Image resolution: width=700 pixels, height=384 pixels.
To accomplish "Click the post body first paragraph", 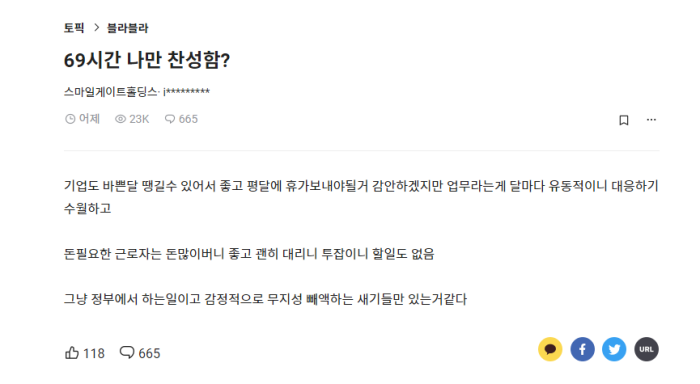I will pos(361,197).
